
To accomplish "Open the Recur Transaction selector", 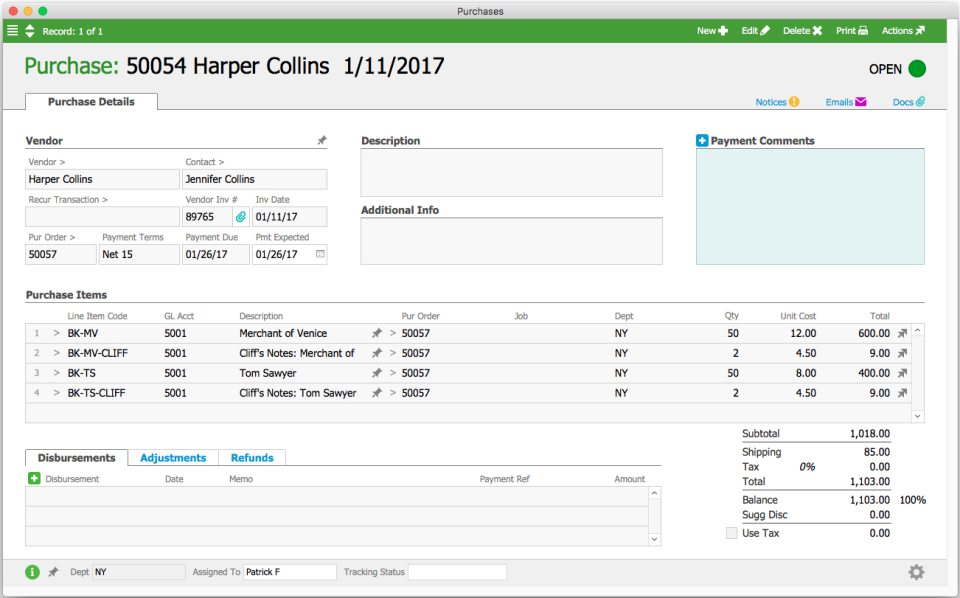I will pos(70,199).
